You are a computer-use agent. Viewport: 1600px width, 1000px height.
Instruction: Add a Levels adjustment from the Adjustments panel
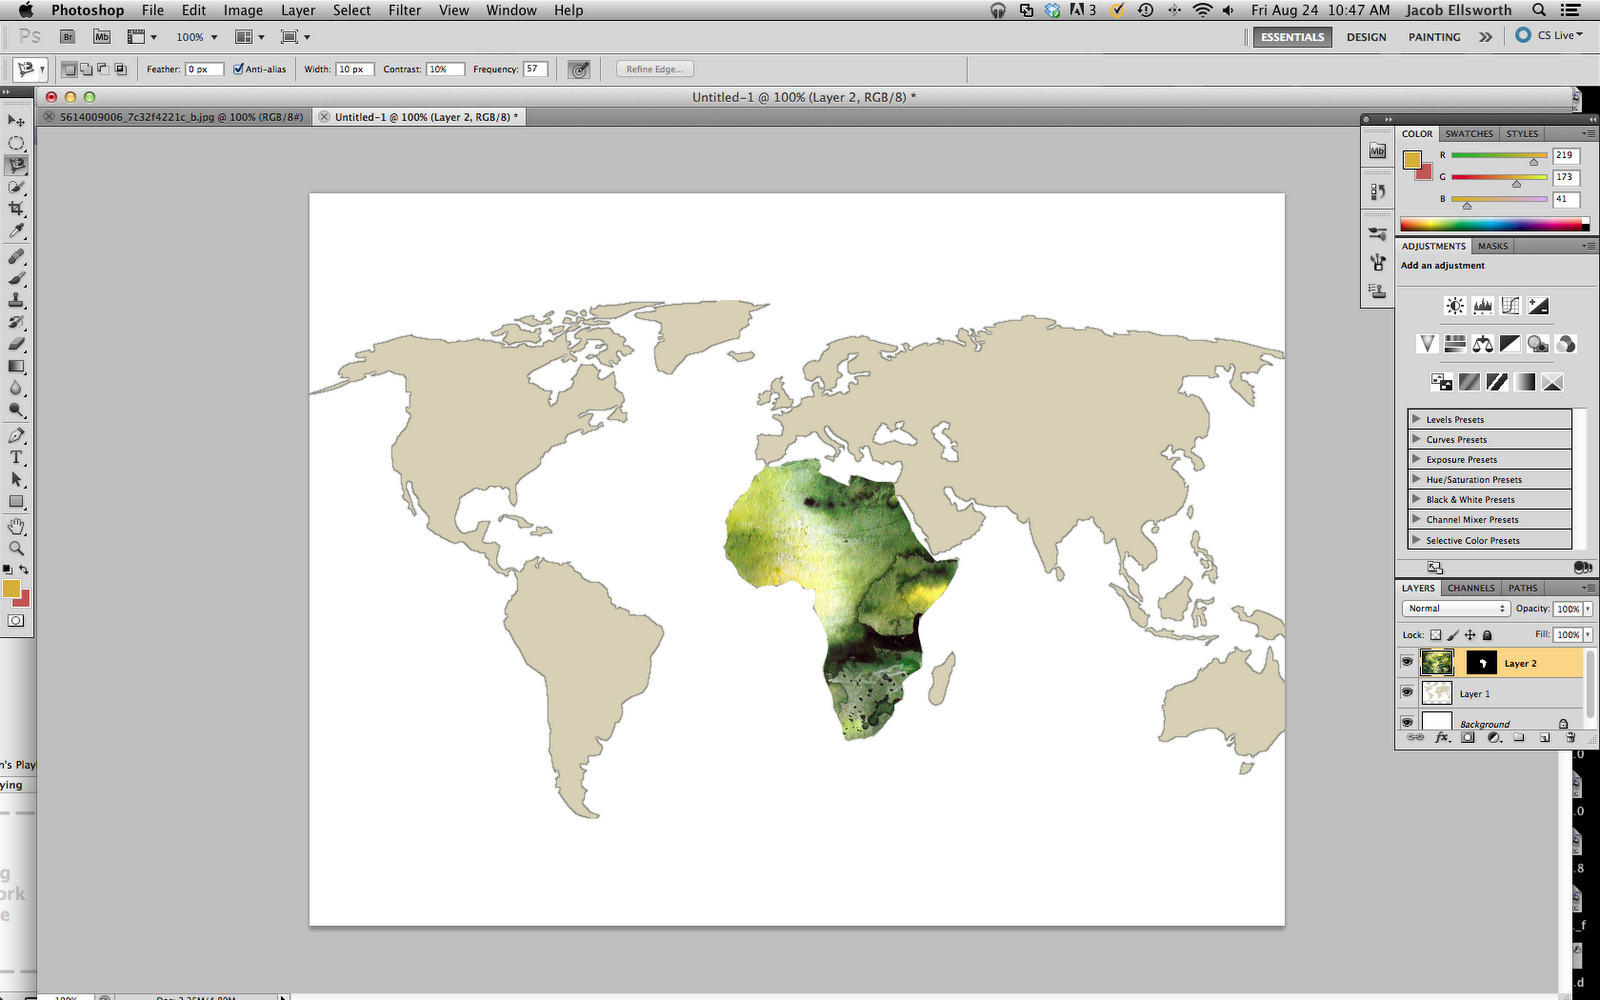point(1482,306)
